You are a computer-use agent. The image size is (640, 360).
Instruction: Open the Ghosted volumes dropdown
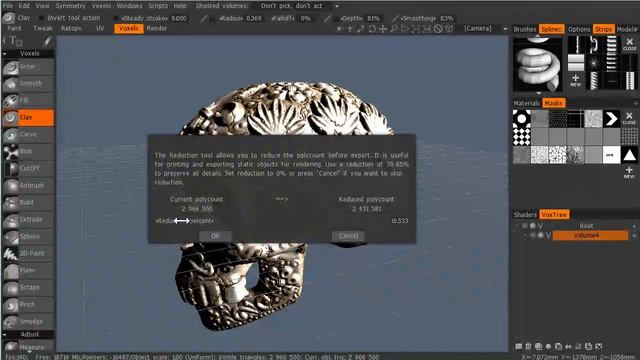(337, 6)
